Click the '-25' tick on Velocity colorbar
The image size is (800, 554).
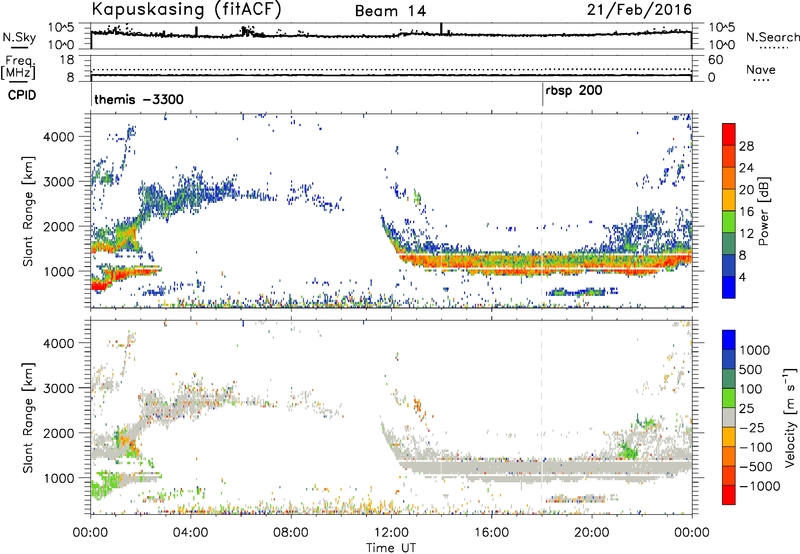[x=752, y=427]
